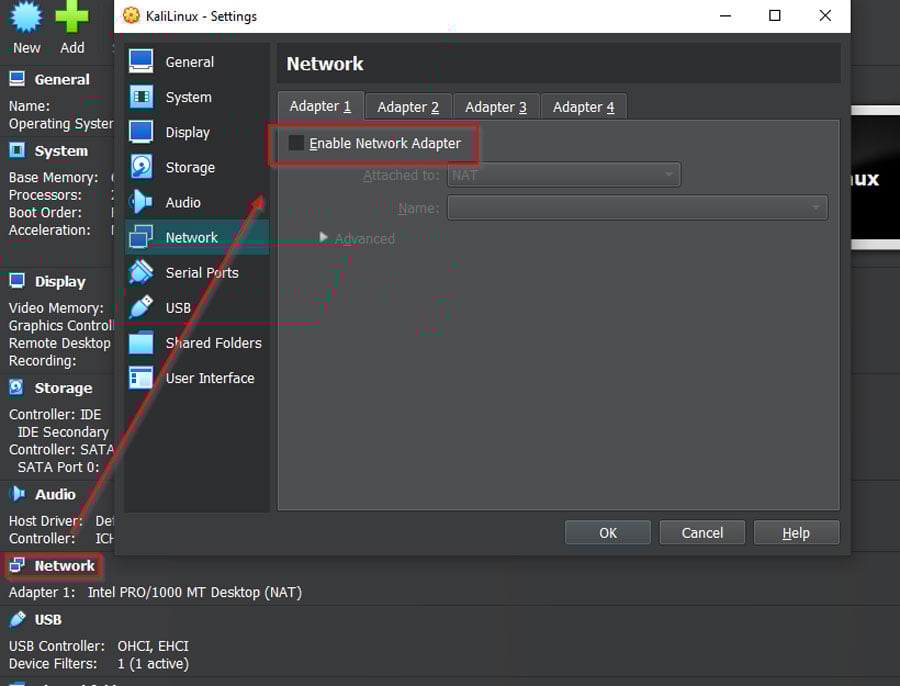Click the Display section icon in manager details
The width and height of the screenshot is (900, 686).
[17, 281]
